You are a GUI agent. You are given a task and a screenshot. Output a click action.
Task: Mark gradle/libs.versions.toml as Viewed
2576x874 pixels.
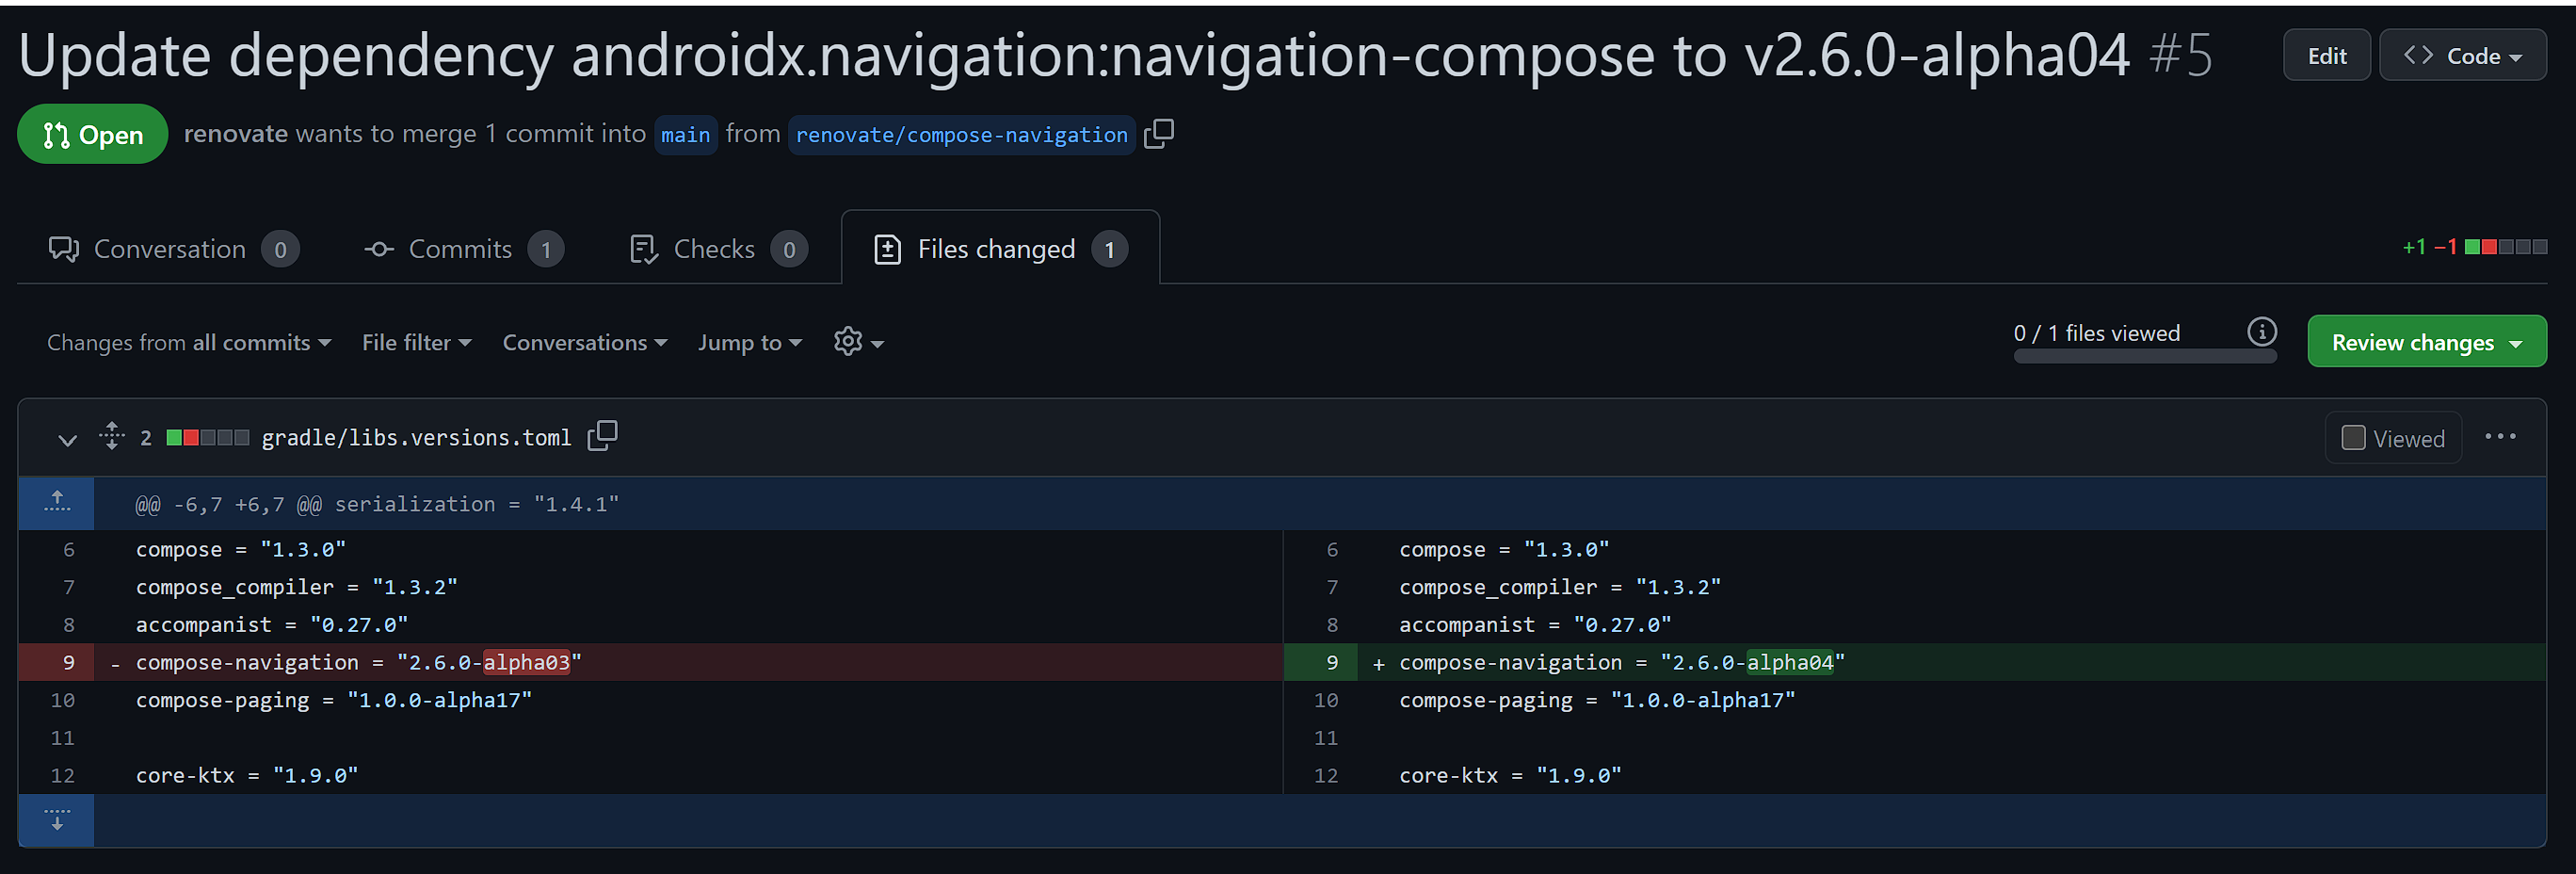click(x=2393, y=438)
